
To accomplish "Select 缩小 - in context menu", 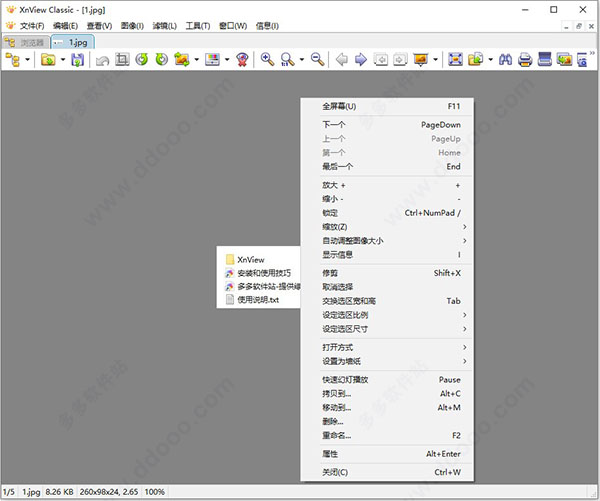I will coord(387,199).
